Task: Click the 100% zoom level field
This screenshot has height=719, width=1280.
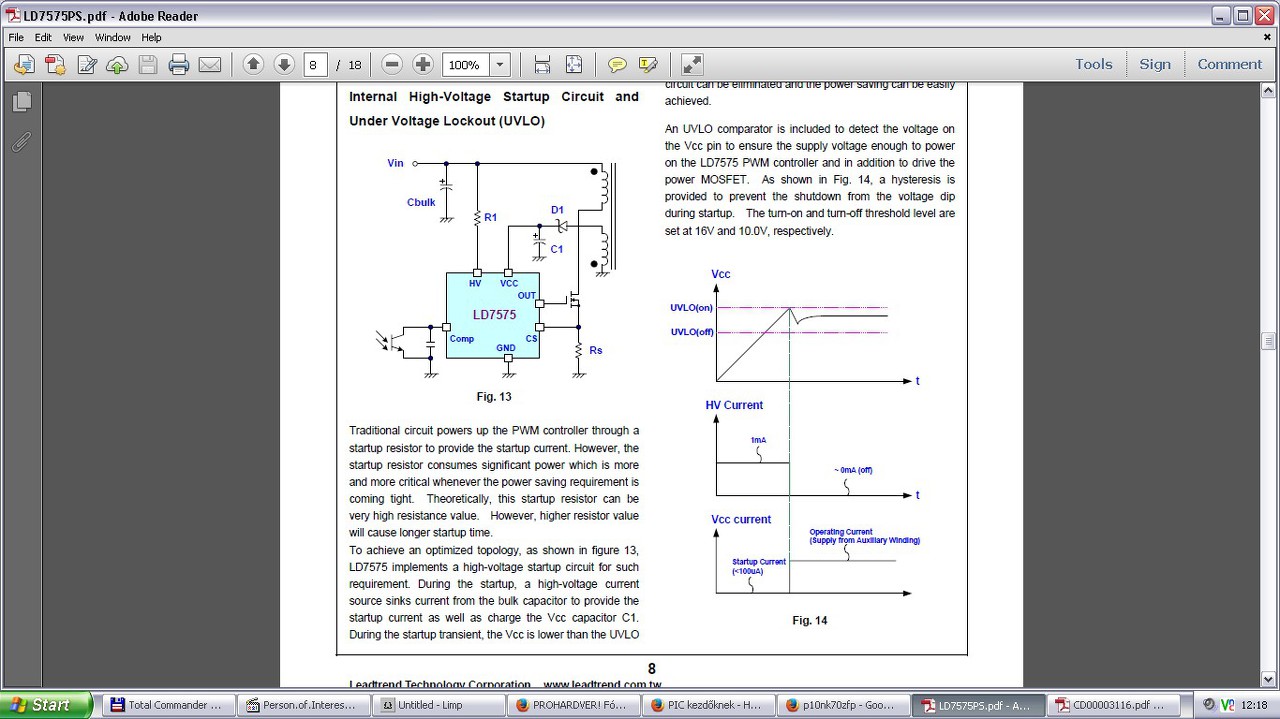Action: [465, 65]
